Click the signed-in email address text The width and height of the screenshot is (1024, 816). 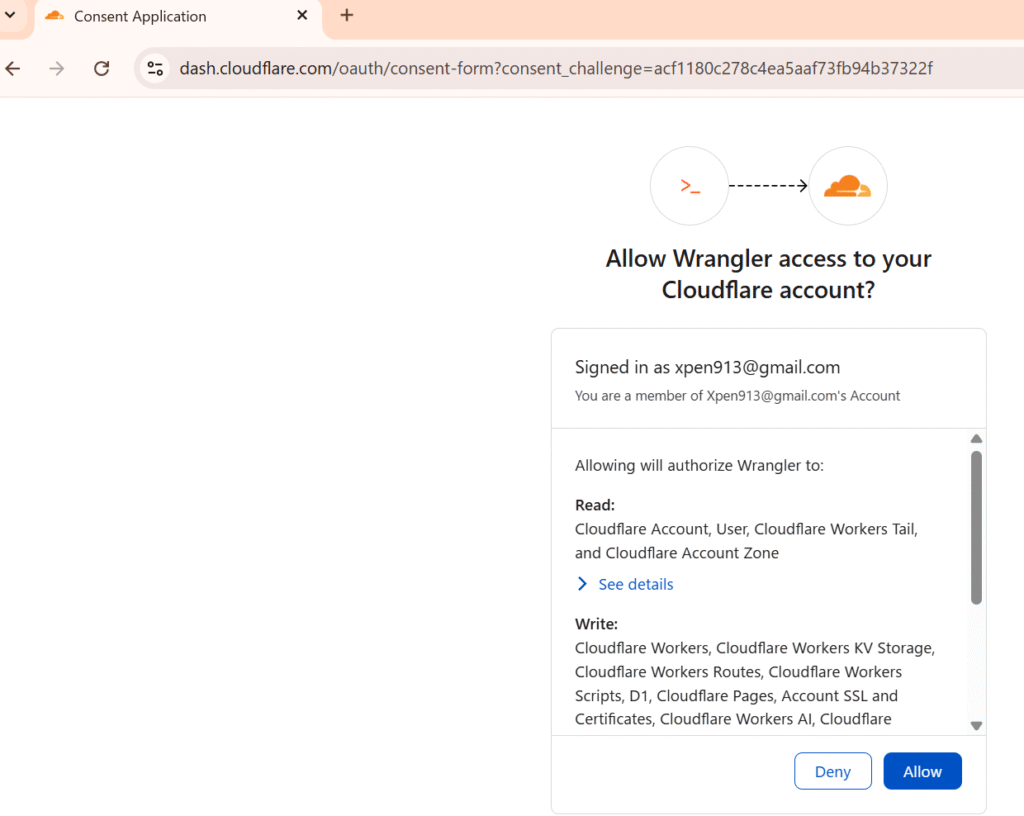pos(757,367)
